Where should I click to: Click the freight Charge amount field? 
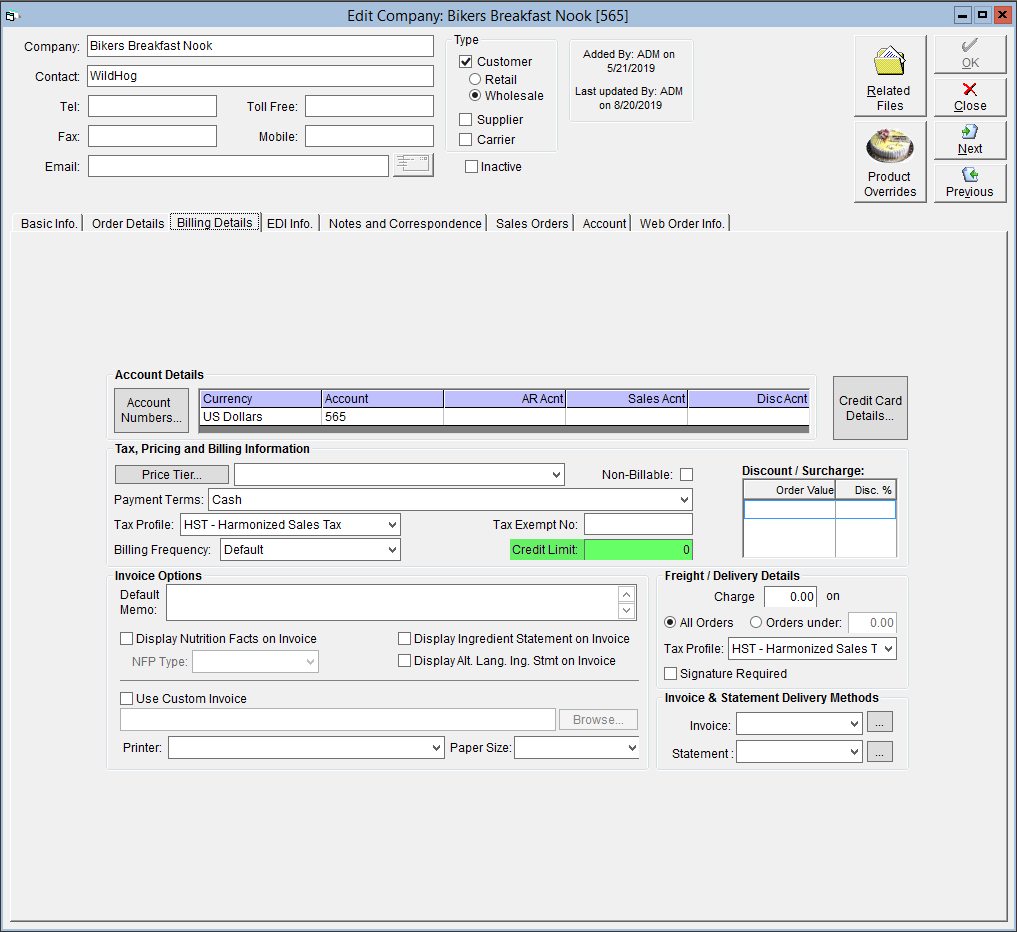(x=790, y=597)
